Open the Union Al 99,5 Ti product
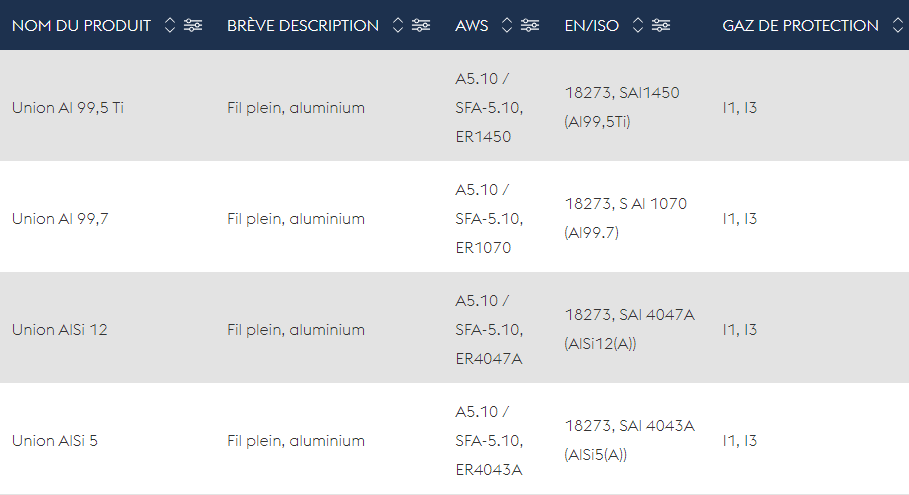 [68, 107]
